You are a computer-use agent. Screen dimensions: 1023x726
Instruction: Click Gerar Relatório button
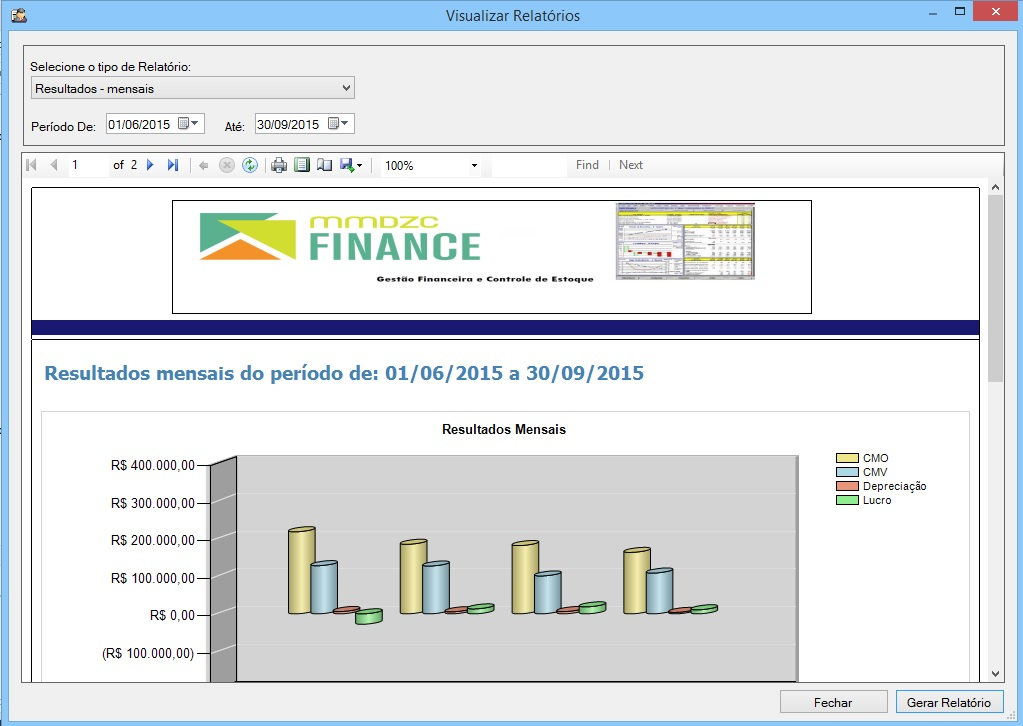tap(949, 703)
